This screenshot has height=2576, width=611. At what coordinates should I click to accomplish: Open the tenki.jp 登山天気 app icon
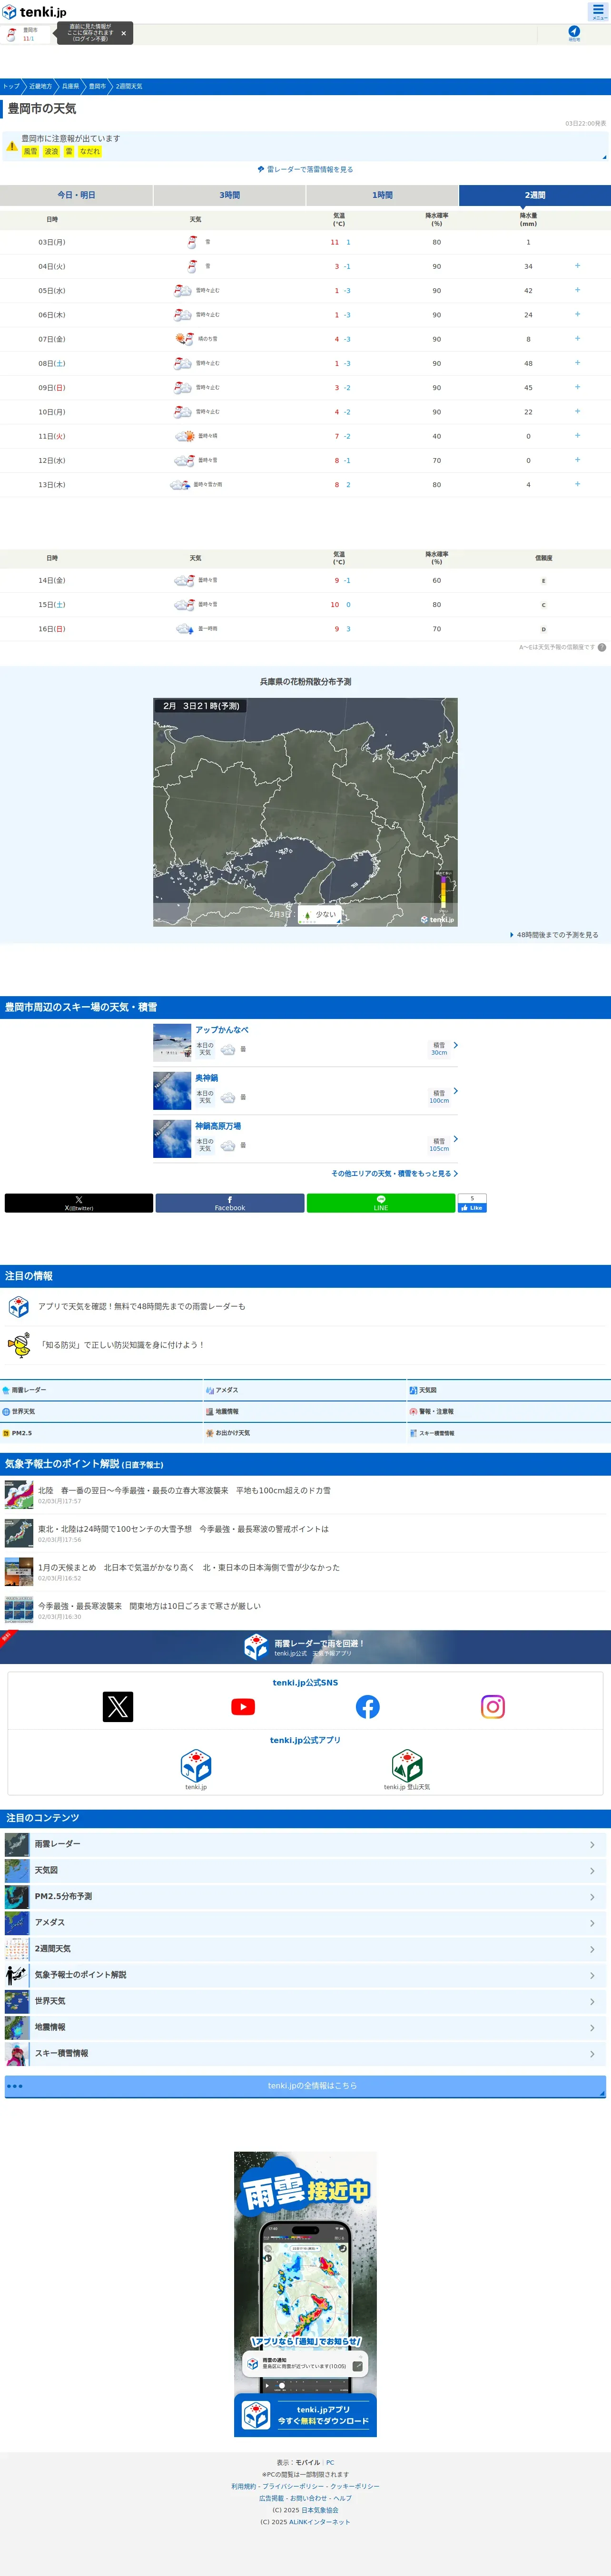(407, 1765)
